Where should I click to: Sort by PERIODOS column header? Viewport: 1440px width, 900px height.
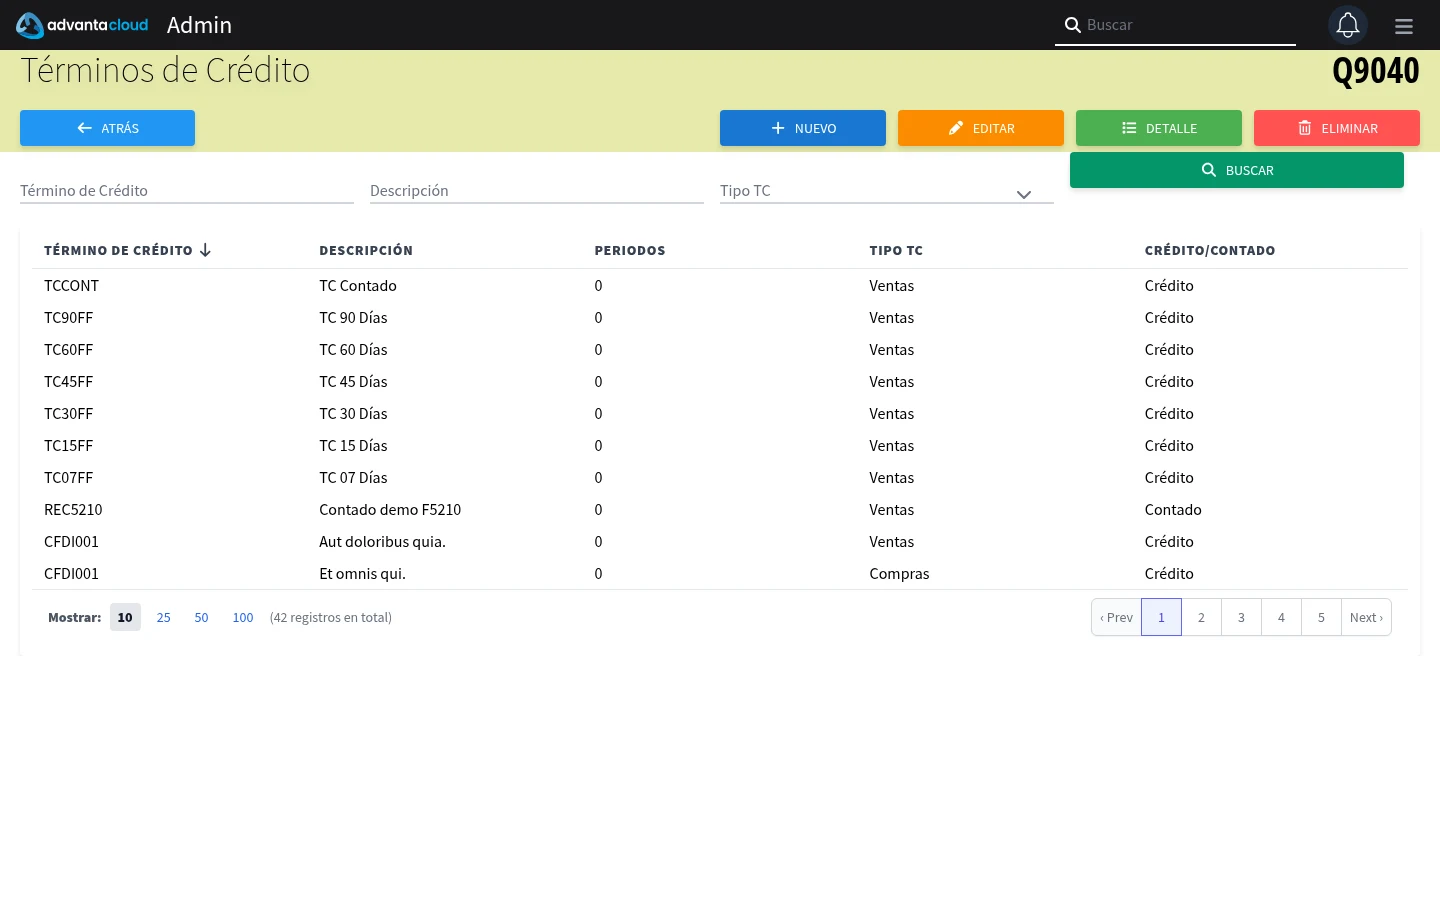point(630,250)
